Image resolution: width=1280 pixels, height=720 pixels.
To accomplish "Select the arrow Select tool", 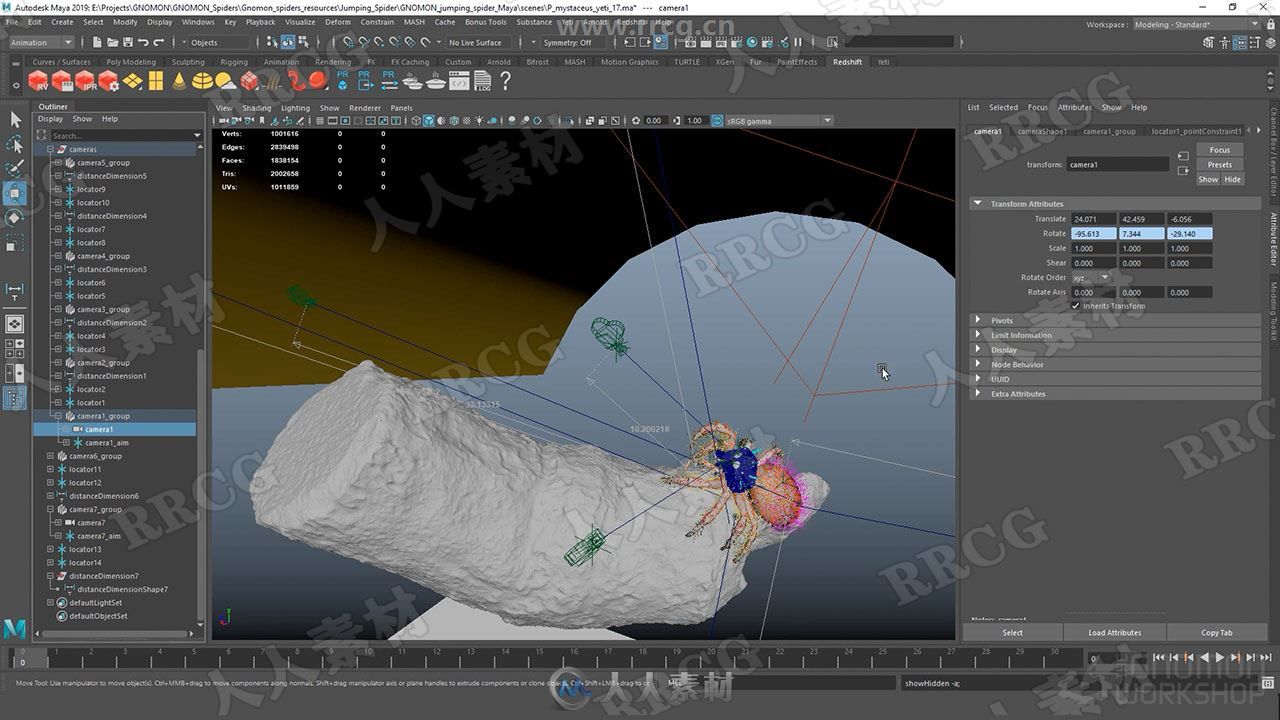I will [x=15, y=119].
